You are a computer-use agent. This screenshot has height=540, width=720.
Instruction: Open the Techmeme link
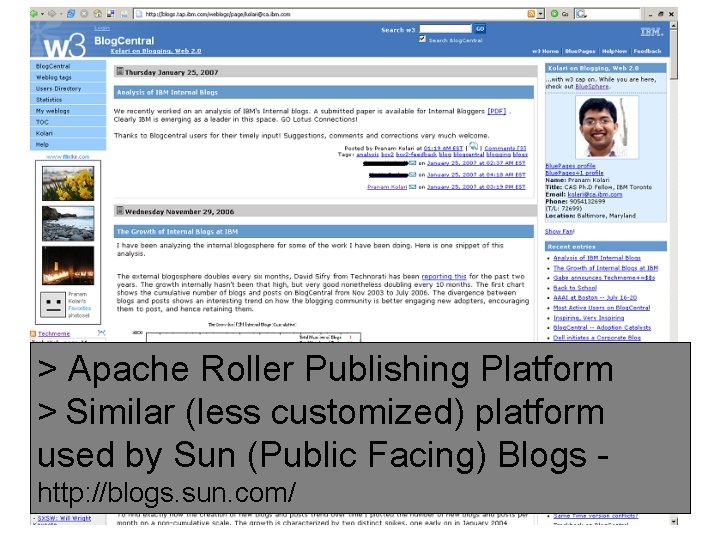click(54, 334)
